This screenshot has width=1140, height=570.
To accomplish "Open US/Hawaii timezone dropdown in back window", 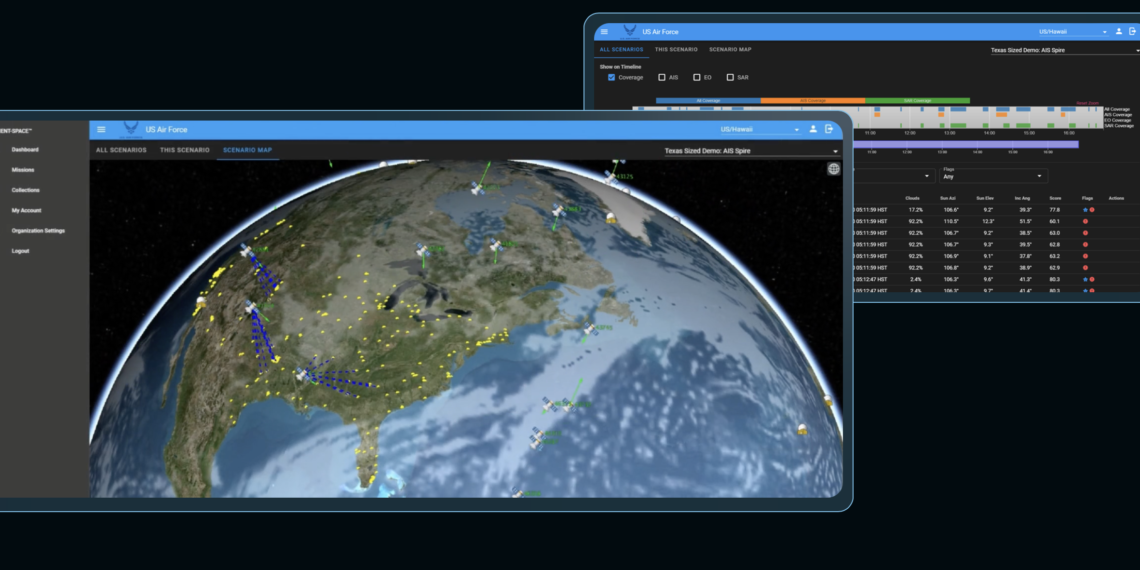I will (1072, 32).
